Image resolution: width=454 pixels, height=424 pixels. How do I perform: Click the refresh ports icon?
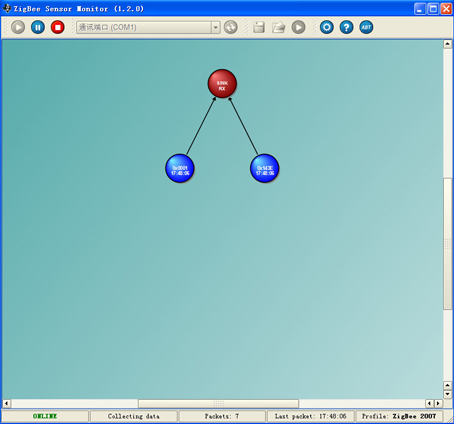tap(231, 27)
